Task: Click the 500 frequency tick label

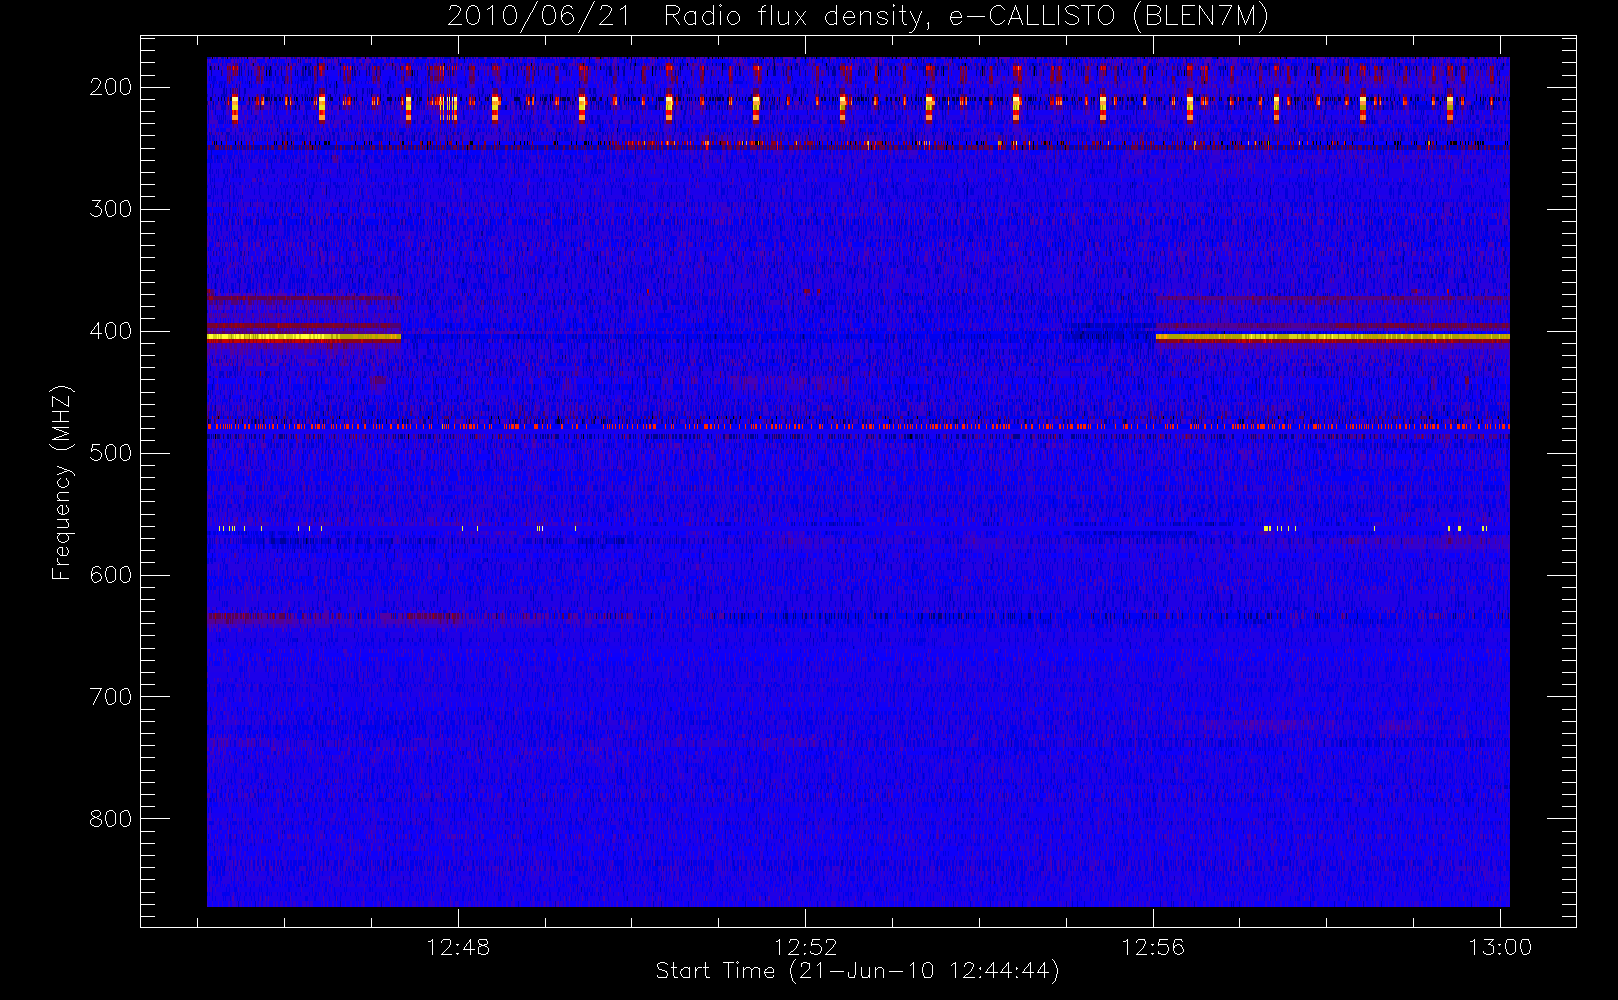Action: (111, 453)
